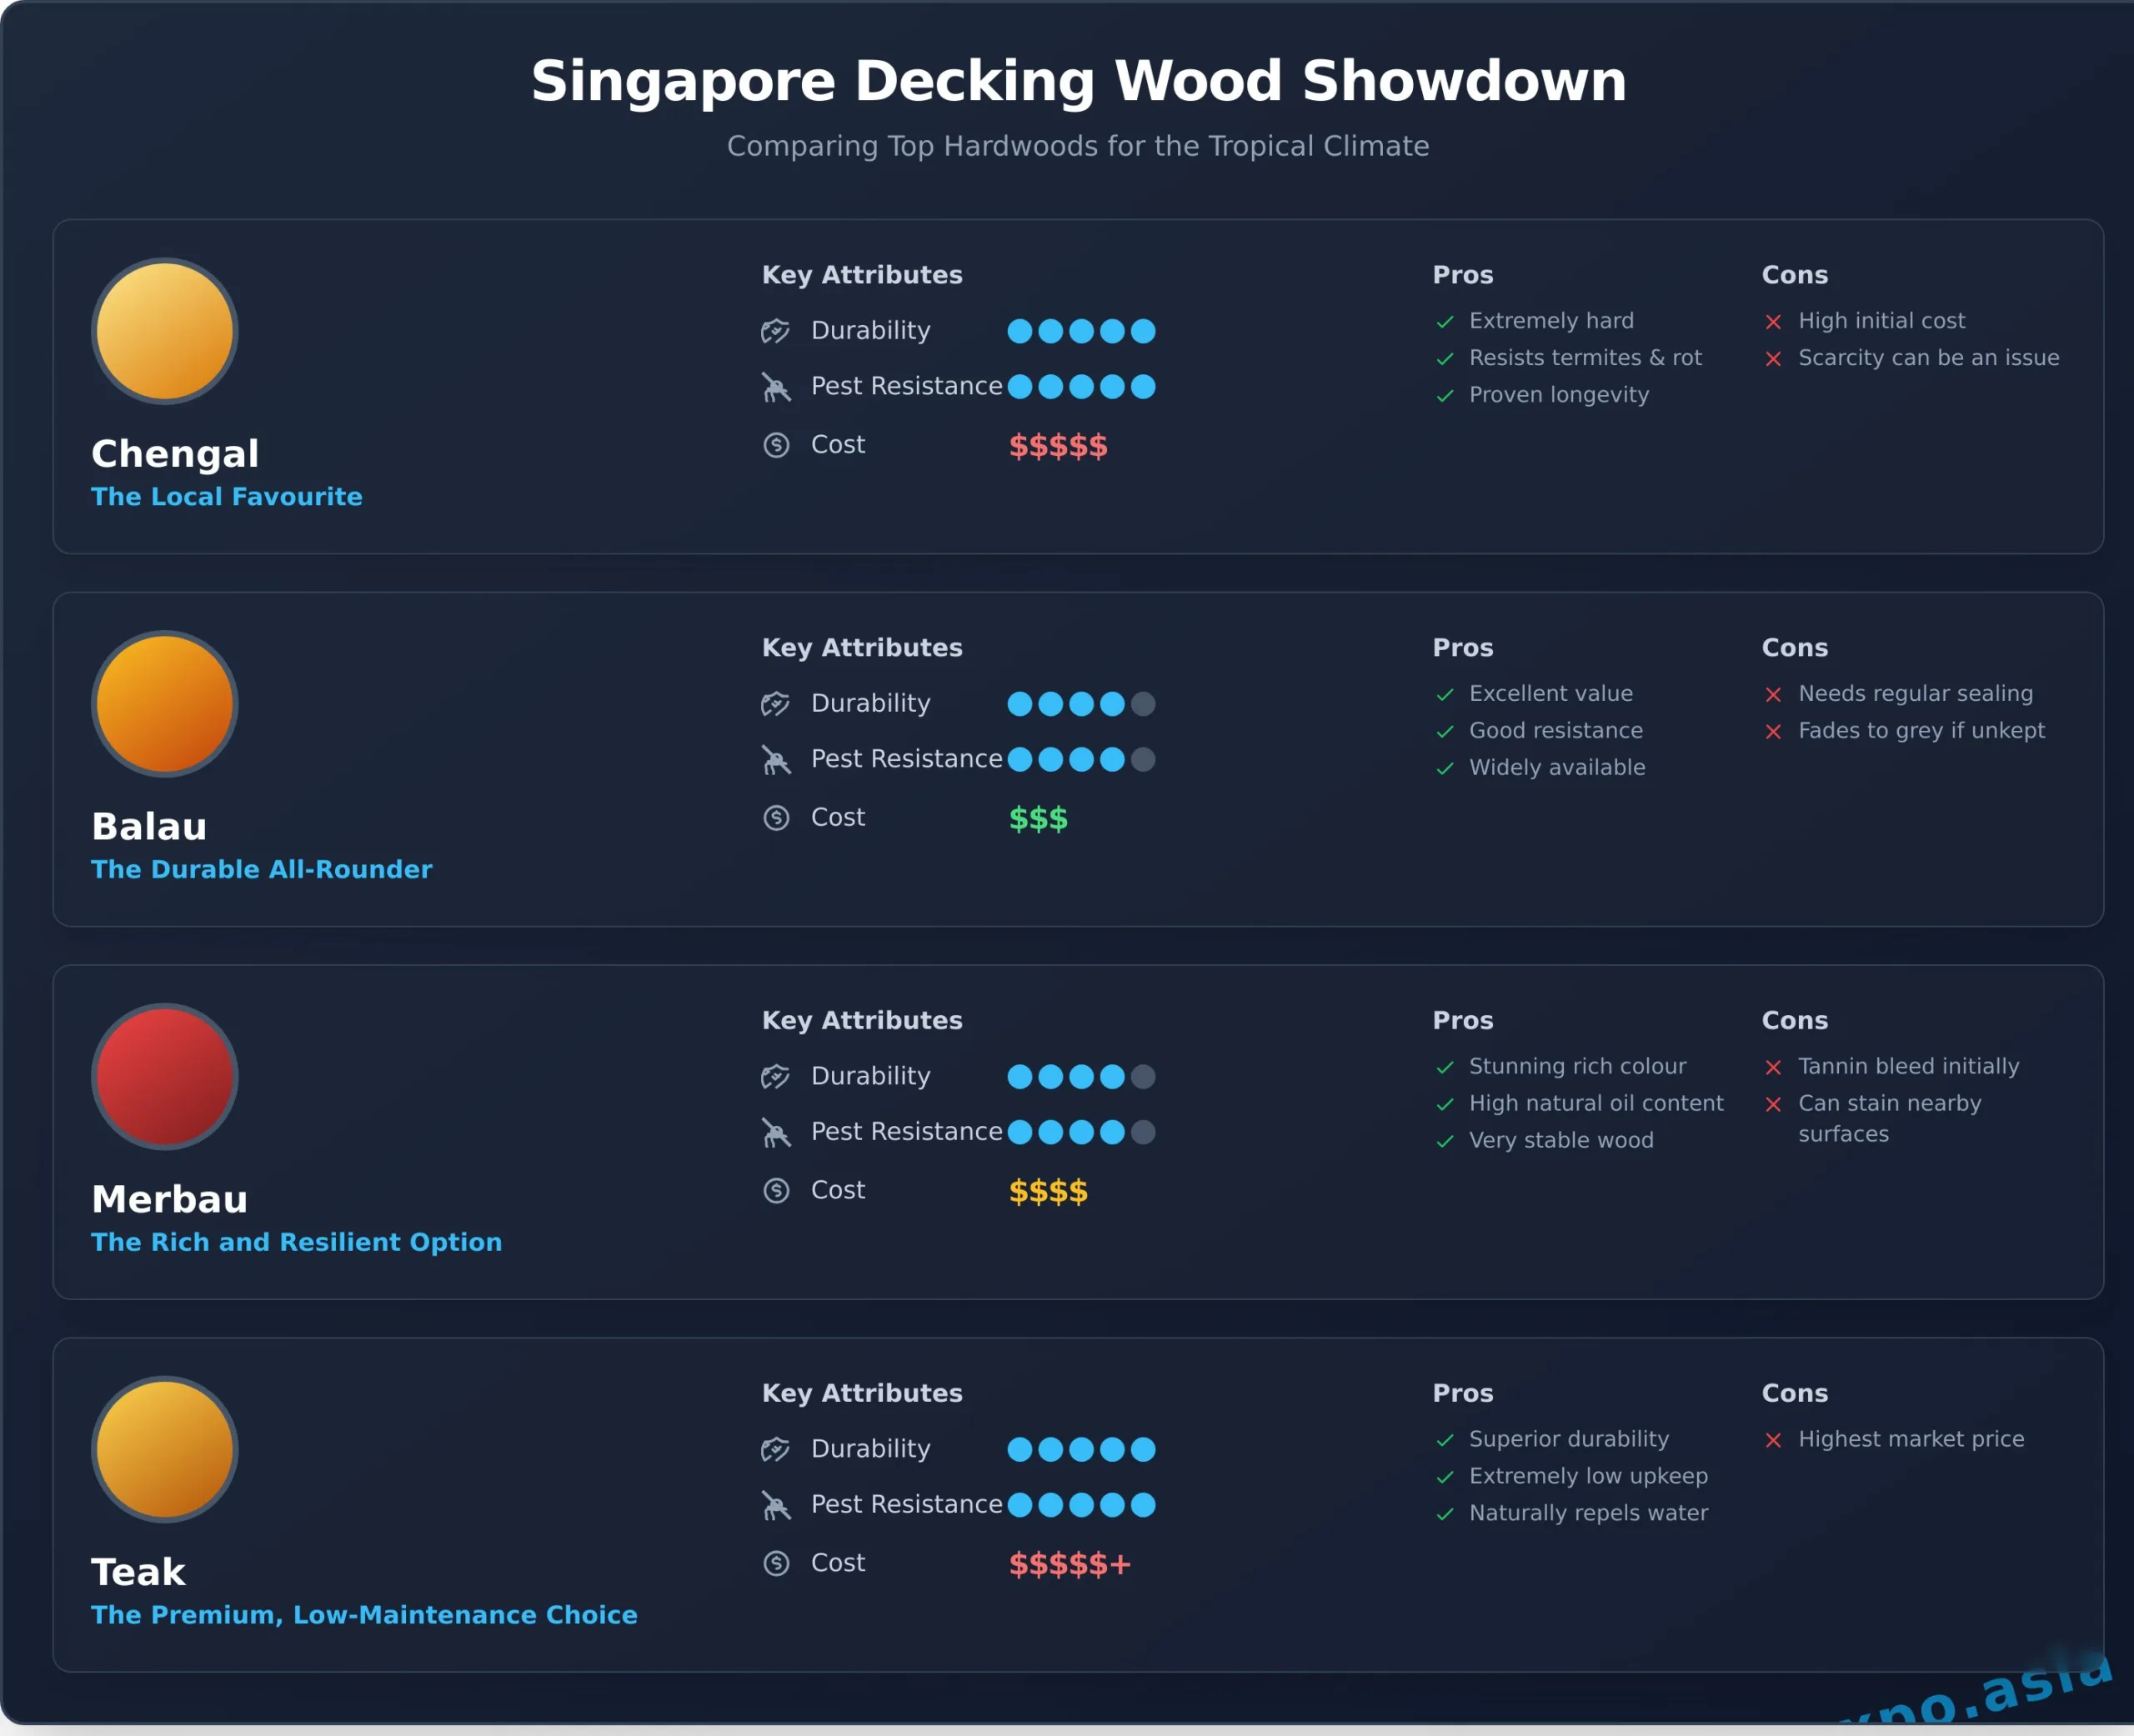Click the Teak golden wood colour swatch
The height and width of the screenshot is (1736, 2134).
coord(165,1450)
